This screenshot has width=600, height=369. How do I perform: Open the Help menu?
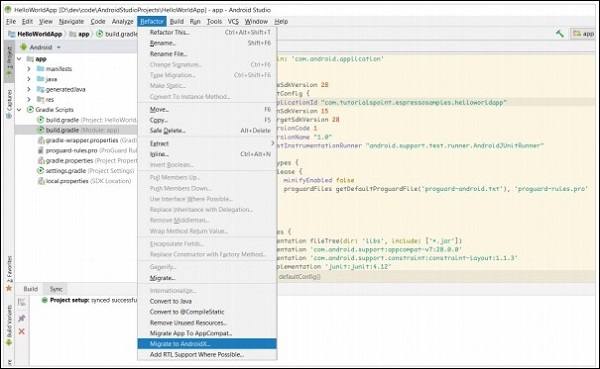point(281,21)
